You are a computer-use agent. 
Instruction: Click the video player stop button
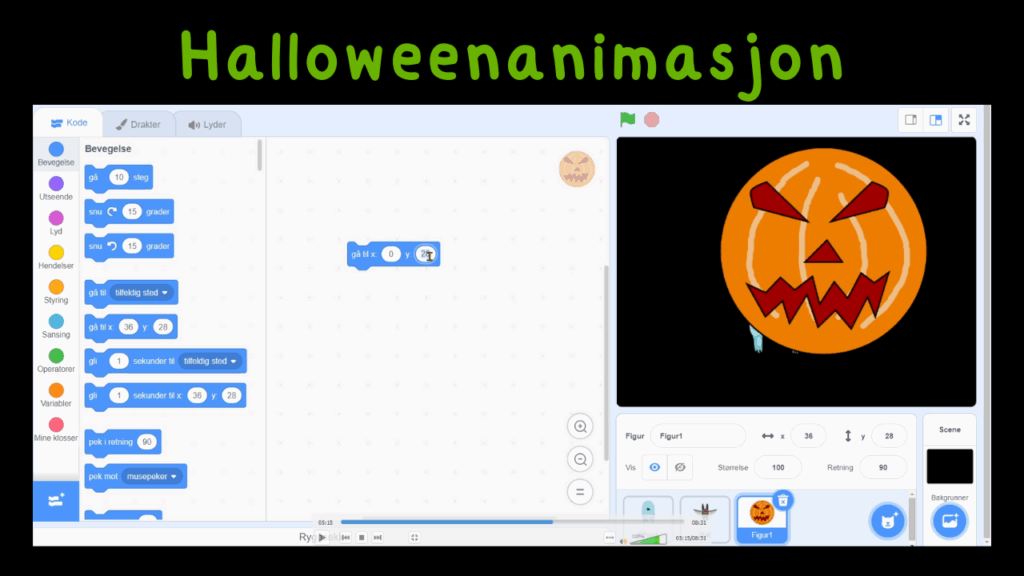[361, 537]
